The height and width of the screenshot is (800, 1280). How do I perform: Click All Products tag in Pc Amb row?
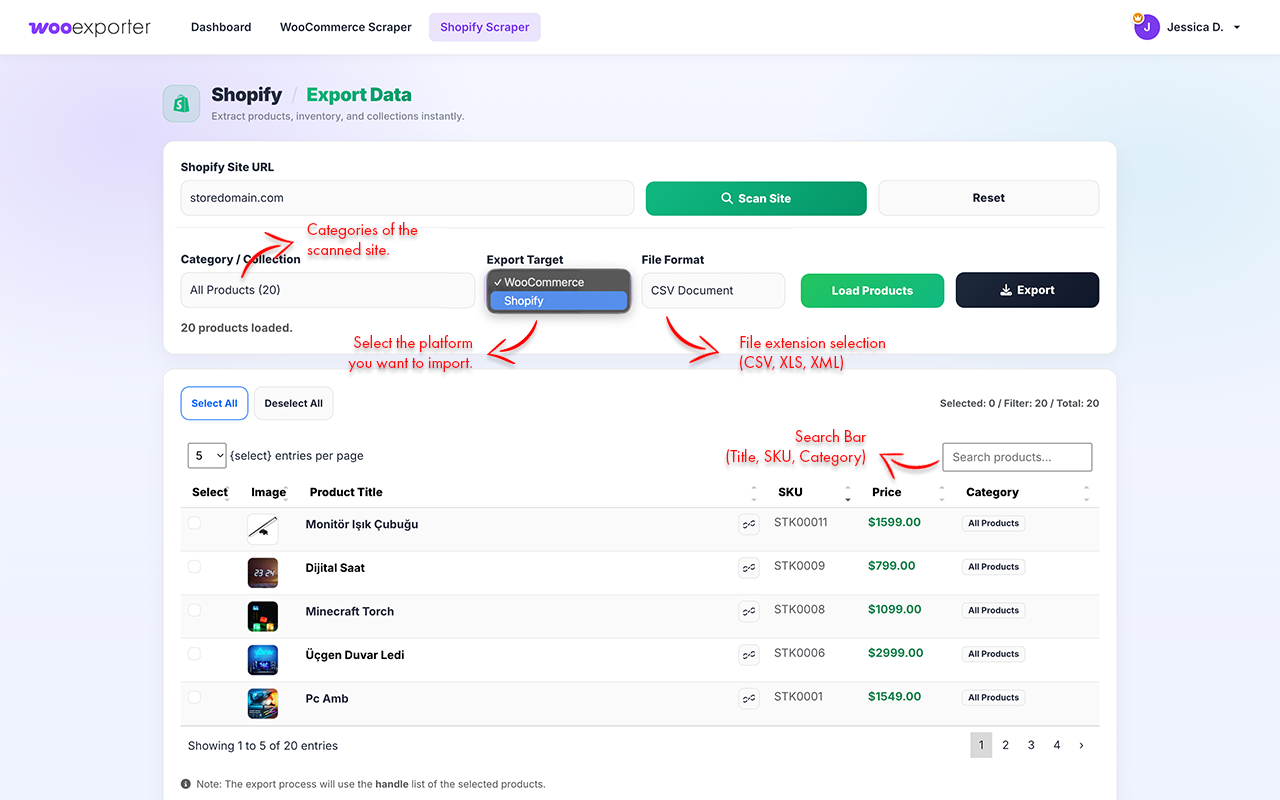coord(993,698)
